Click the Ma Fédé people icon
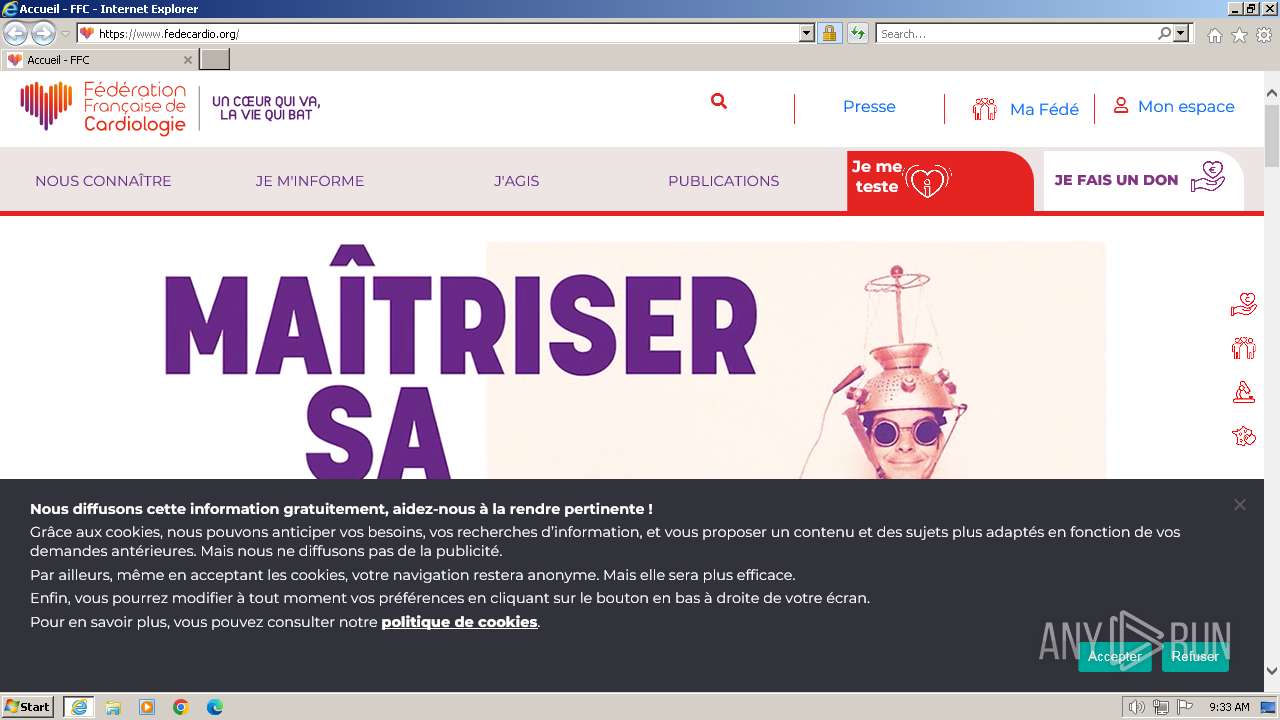1280x720 pixels. [985, 109]
